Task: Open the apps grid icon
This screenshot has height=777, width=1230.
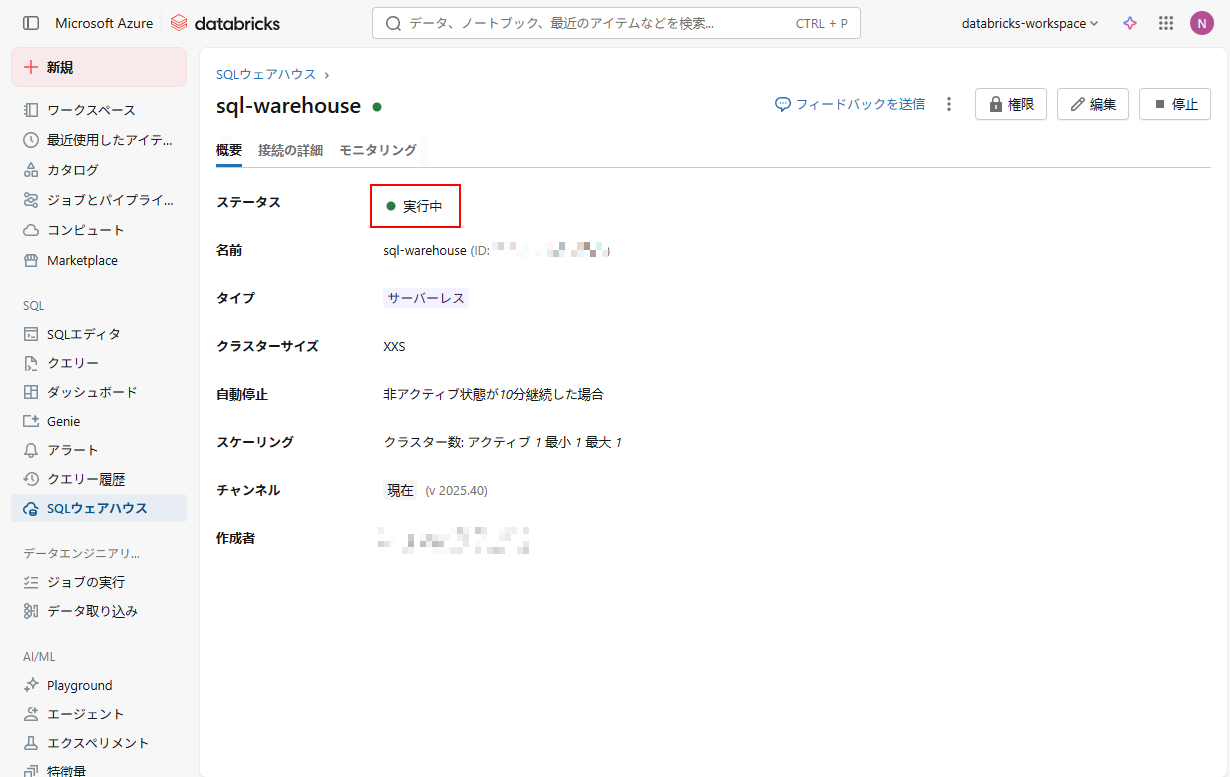Action: pos(1165,23)
